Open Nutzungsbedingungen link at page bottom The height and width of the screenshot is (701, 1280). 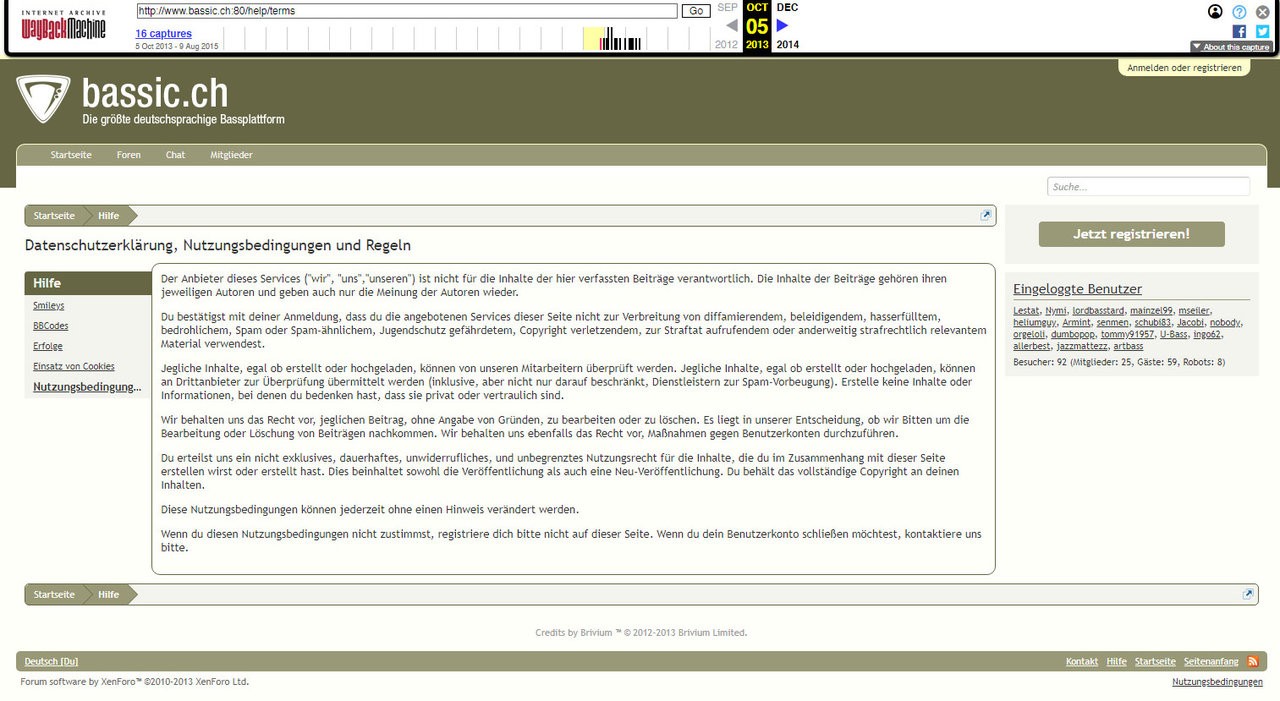tap(1217, 682)
